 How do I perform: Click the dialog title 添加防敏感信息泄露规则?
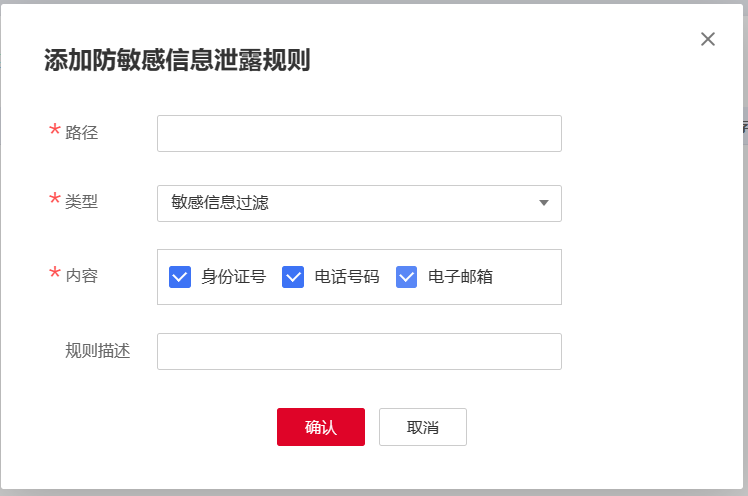pos(177,60)
